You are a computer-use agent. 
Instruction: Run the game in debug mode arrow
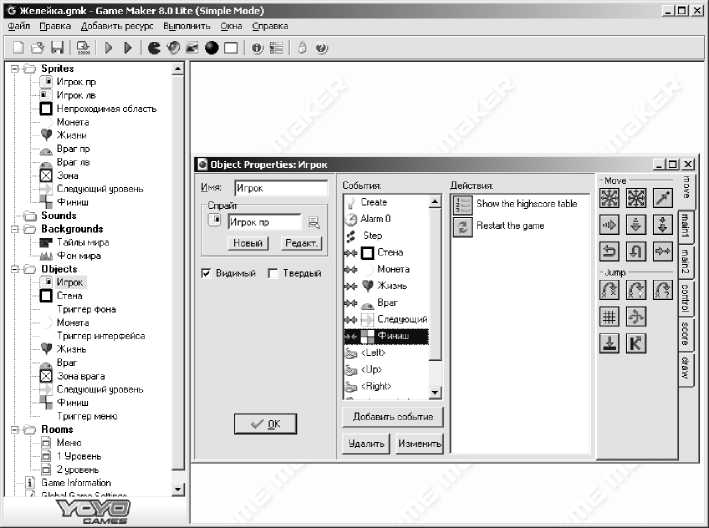click(x=128, y=47)
